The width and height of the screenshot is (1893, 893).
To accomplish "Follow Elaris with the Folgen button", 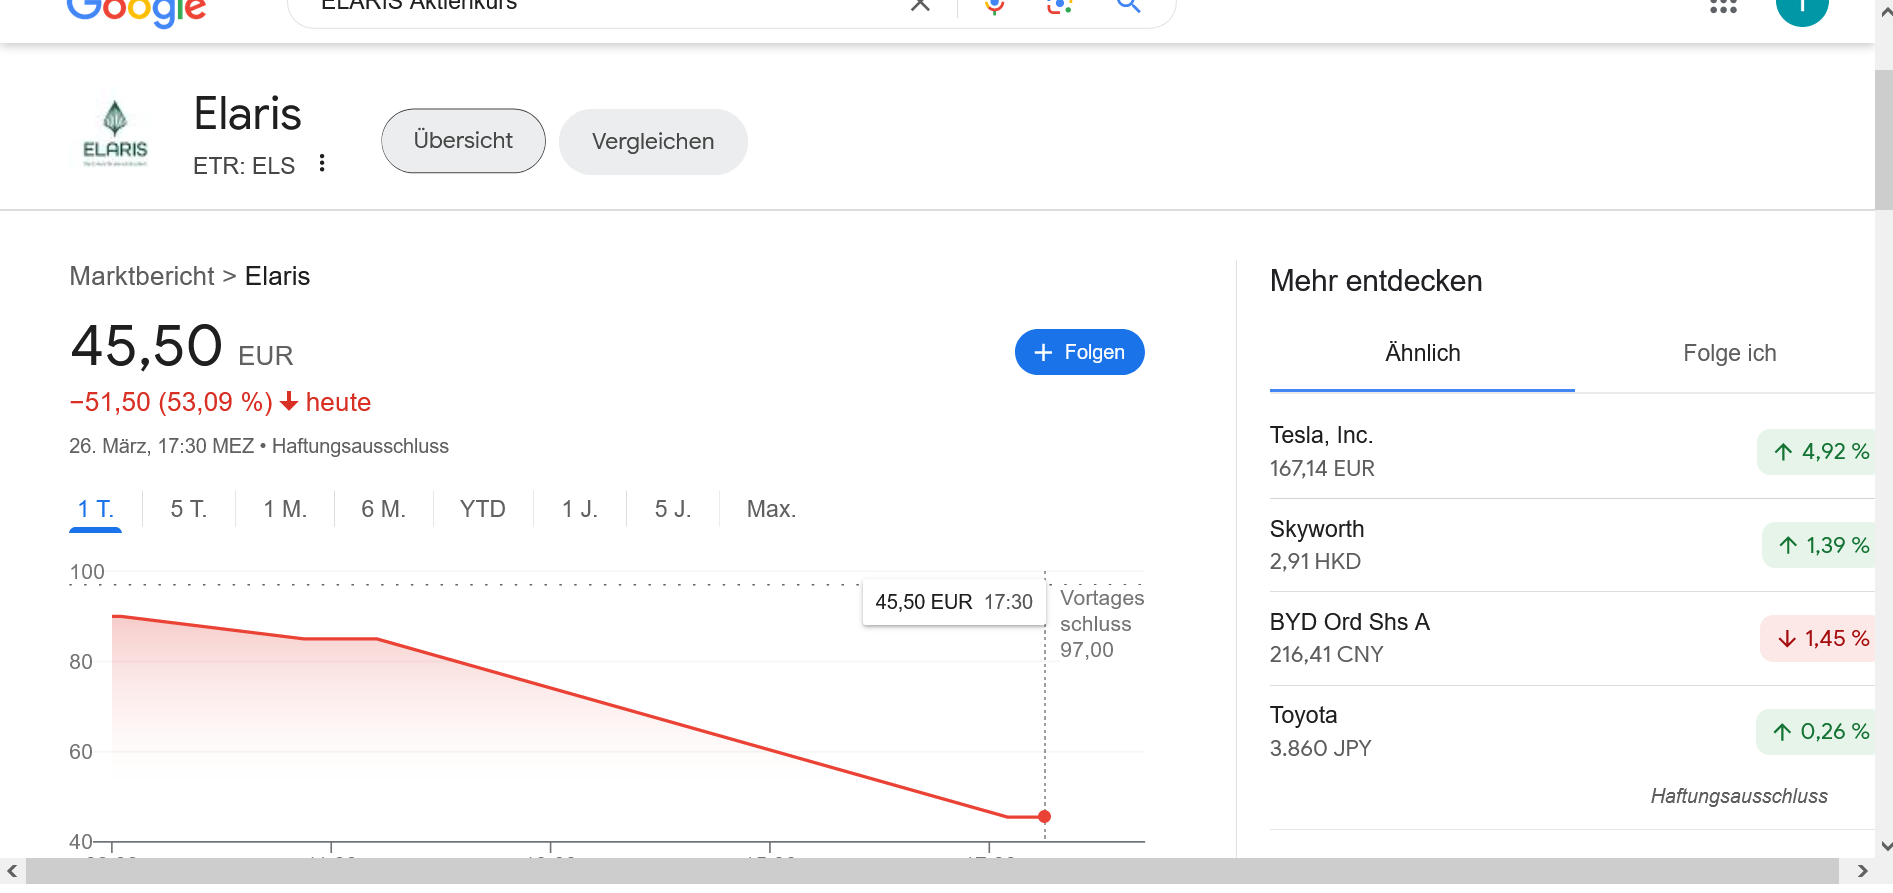I will (1079, 352).
